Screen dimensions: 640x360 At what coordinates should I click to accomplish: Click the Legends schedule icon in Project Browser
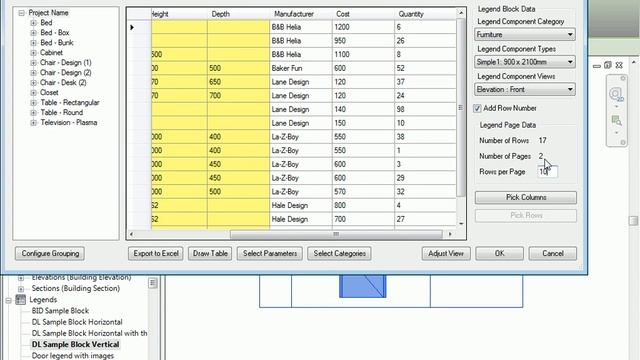pos(20,300)
